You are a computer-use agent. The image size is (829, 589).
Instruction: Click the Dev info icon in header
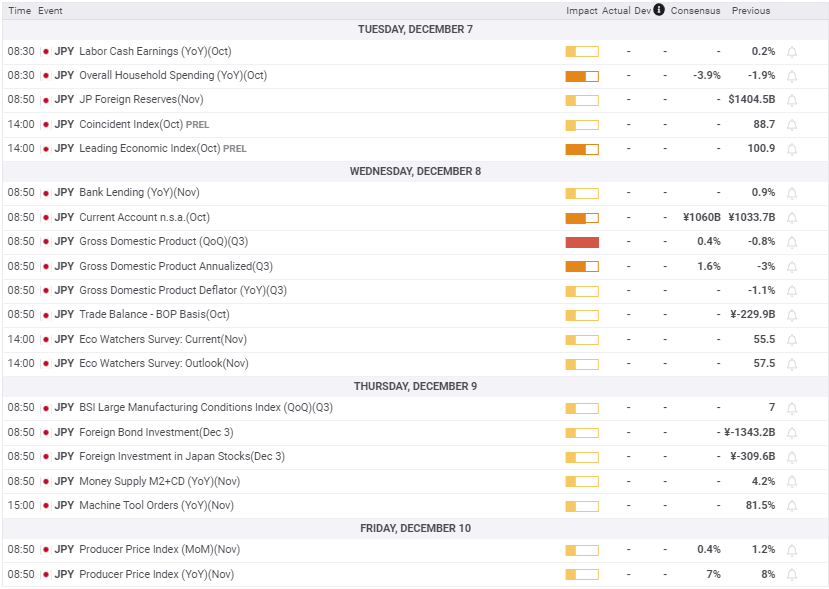click(658, 10)
